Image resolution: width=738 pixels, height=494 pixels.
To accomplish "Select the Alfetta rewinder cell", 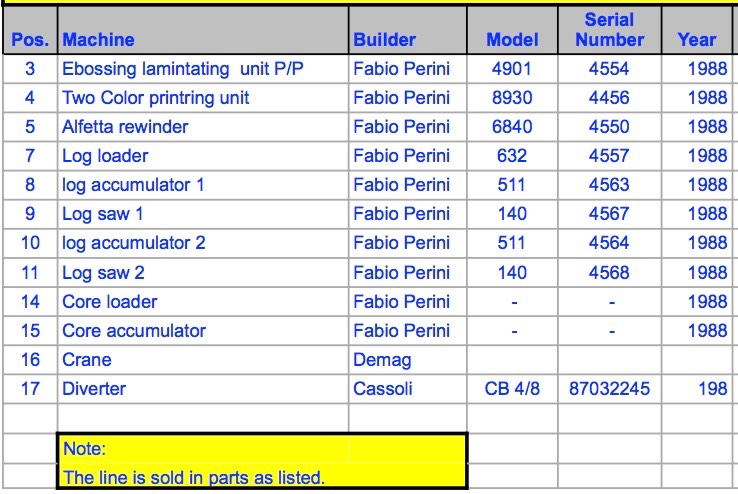I will [x=203, y=127].
